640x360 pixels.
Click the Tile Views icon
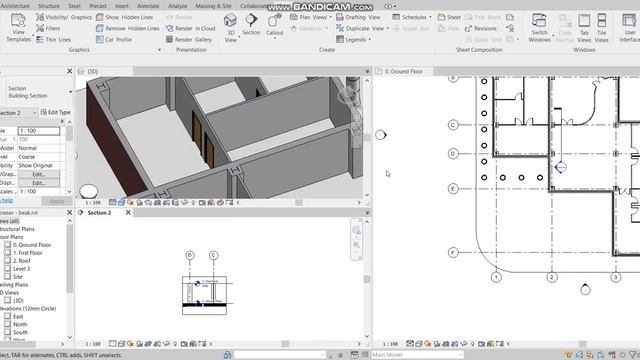coord(601,28)
